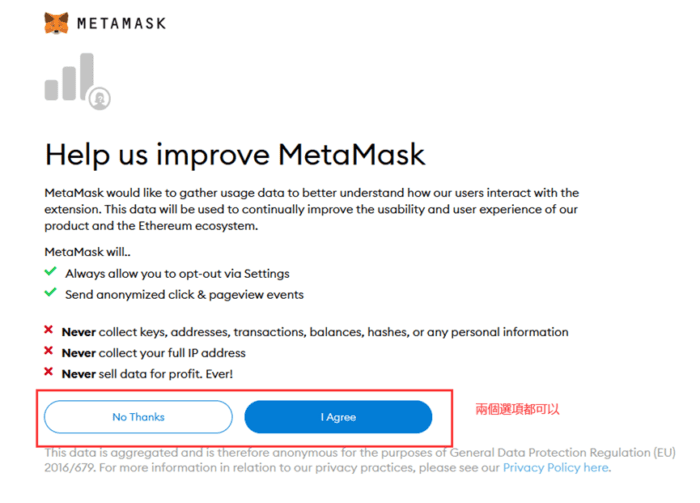Screen dimensions: 700x503
Task: Click red X beside Never sell data
Action: point(49,372)
